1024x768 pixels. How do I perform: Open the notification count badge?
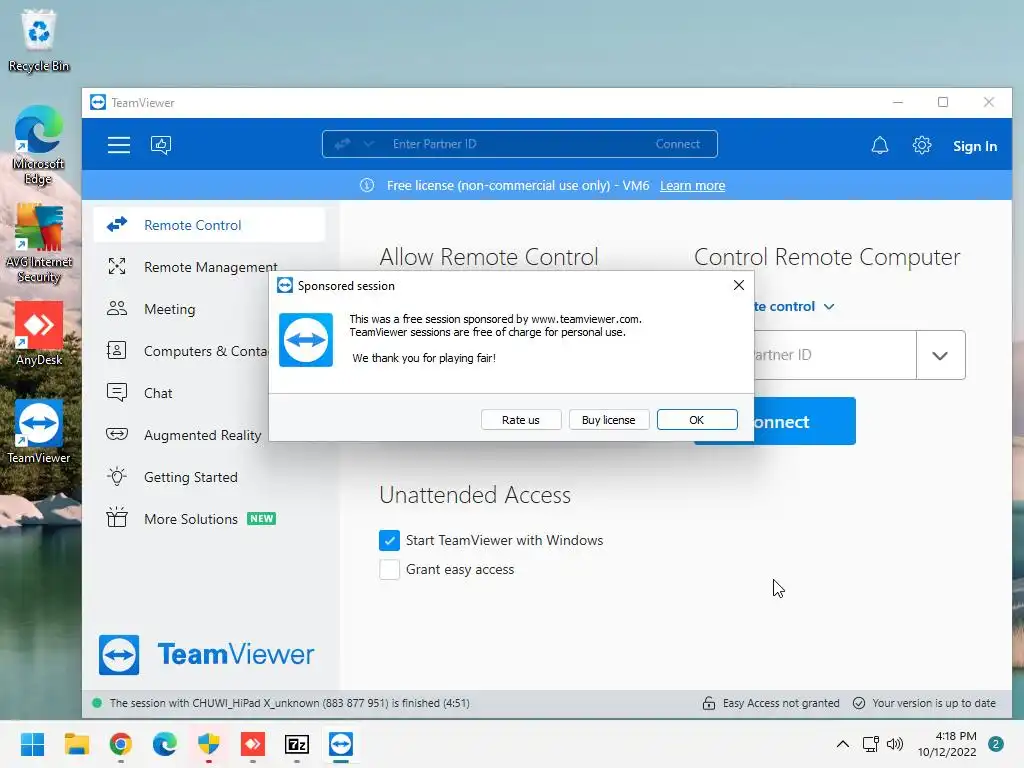(995, 744)
